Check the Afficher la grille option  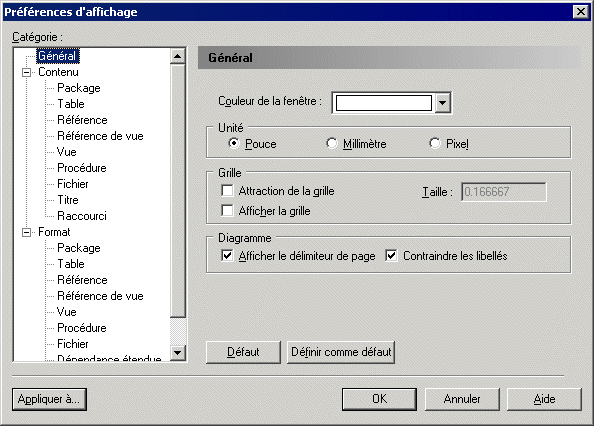227,210
